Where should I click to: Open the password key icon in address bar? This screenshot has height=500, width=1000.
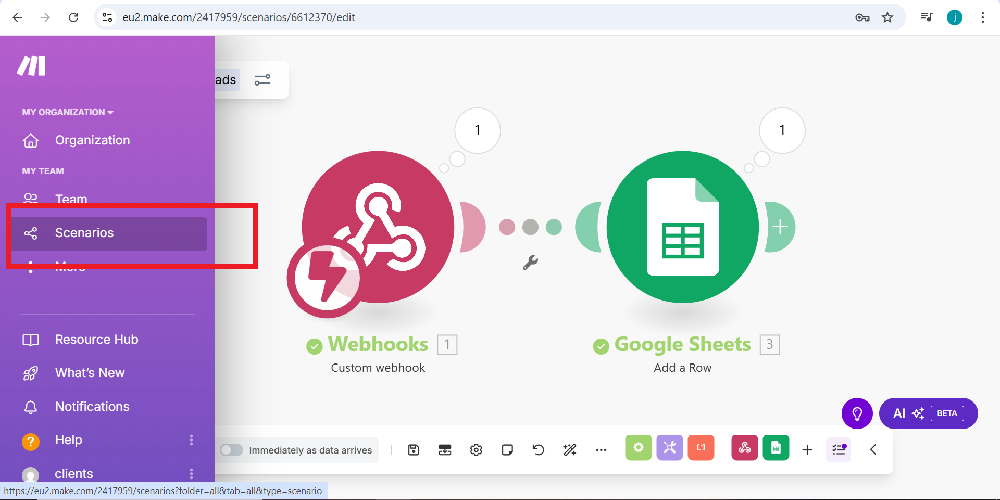(x=862, y=17)
